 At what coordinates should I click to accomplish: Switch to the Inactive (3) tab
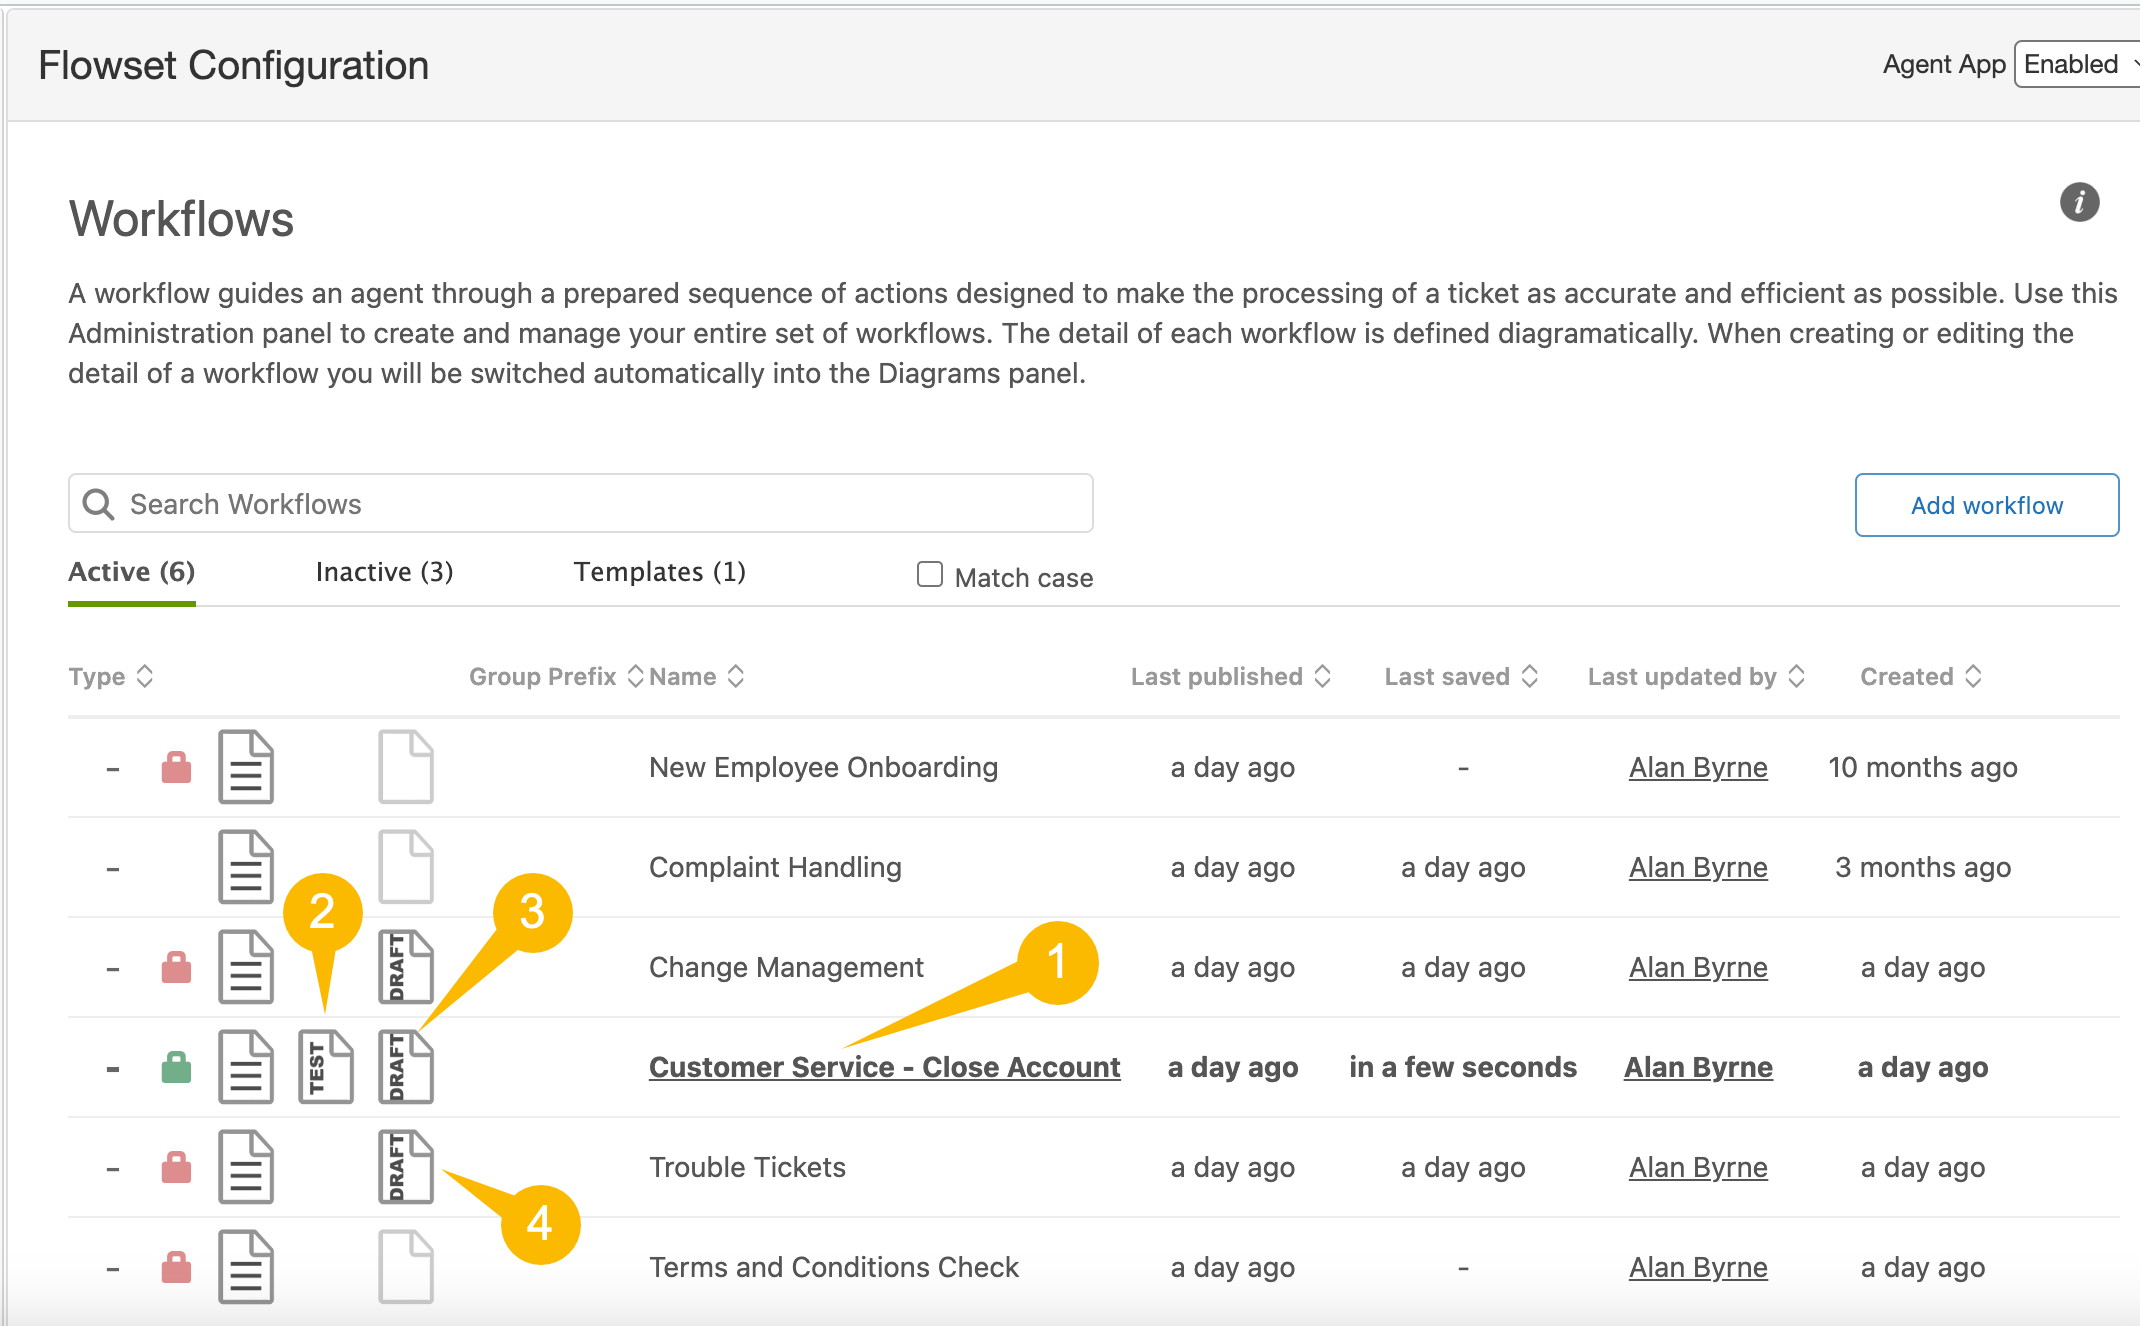[385, 572]
